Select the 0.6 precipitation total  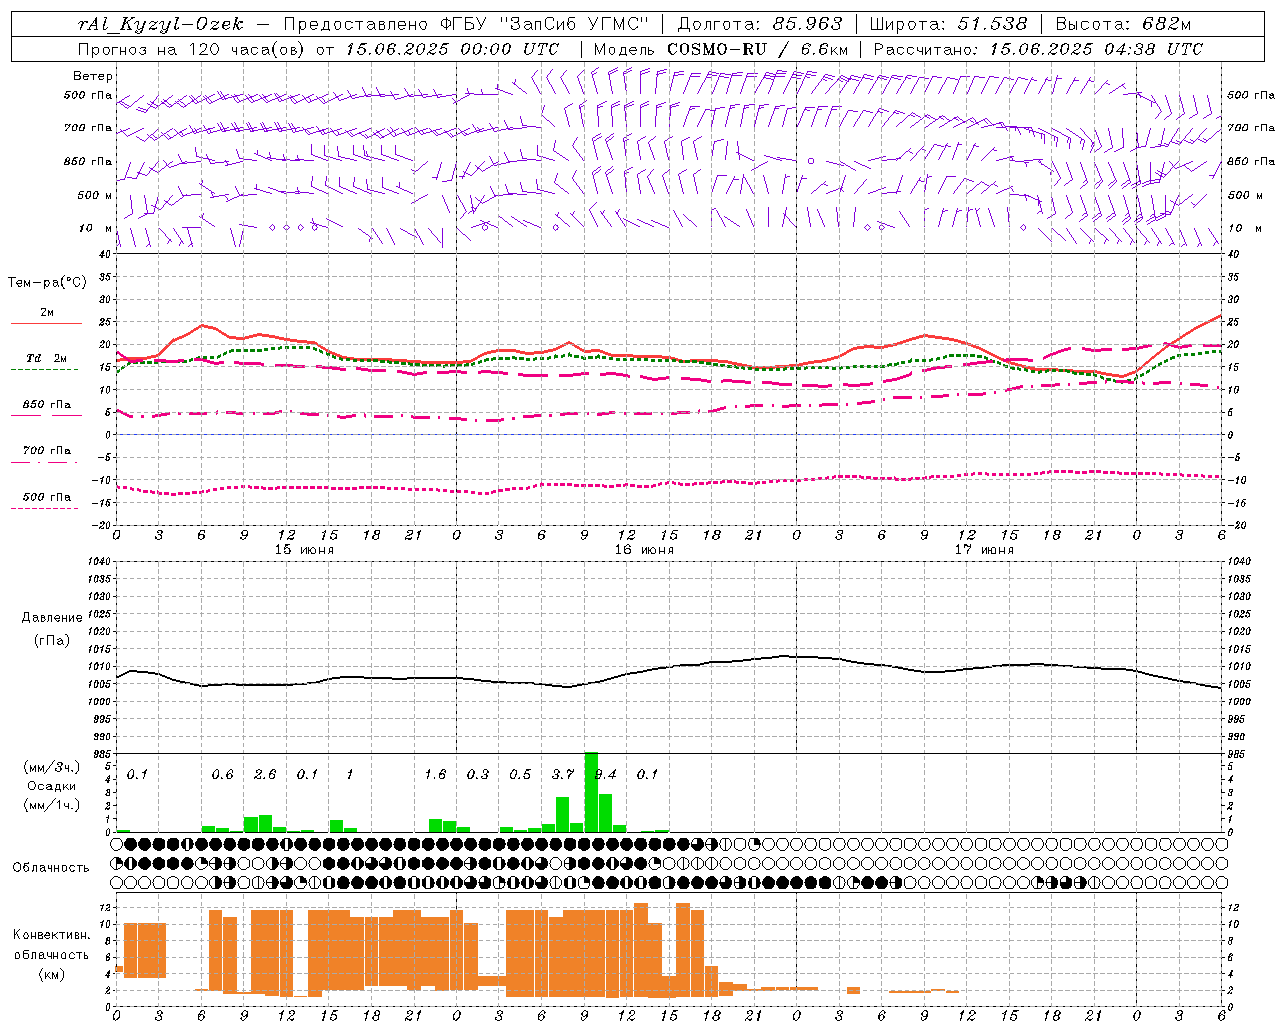[222, 774]
